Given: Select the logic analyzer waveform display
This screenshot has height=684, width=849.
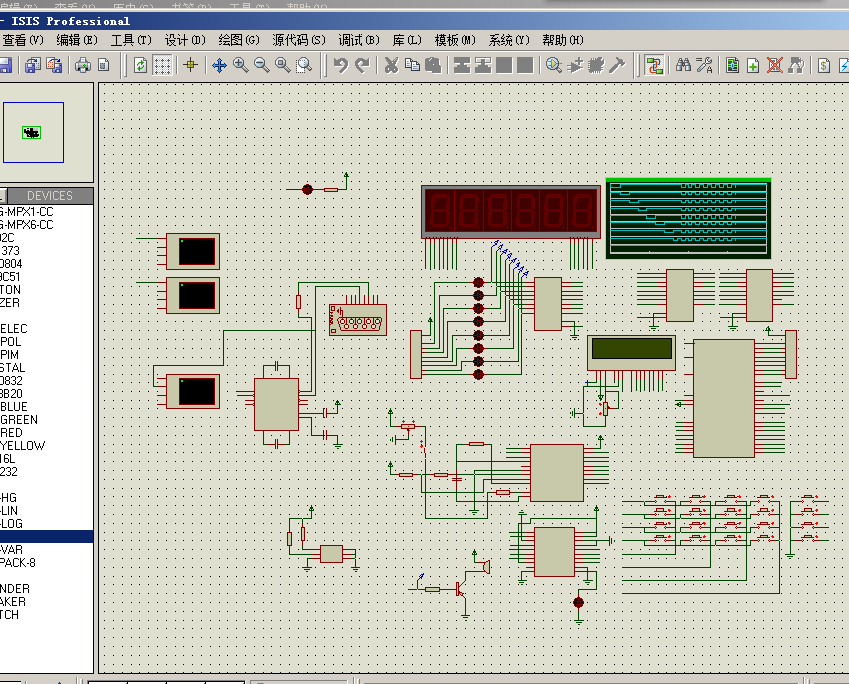Looking at the screenshot, I should click(x=688, y=218).
